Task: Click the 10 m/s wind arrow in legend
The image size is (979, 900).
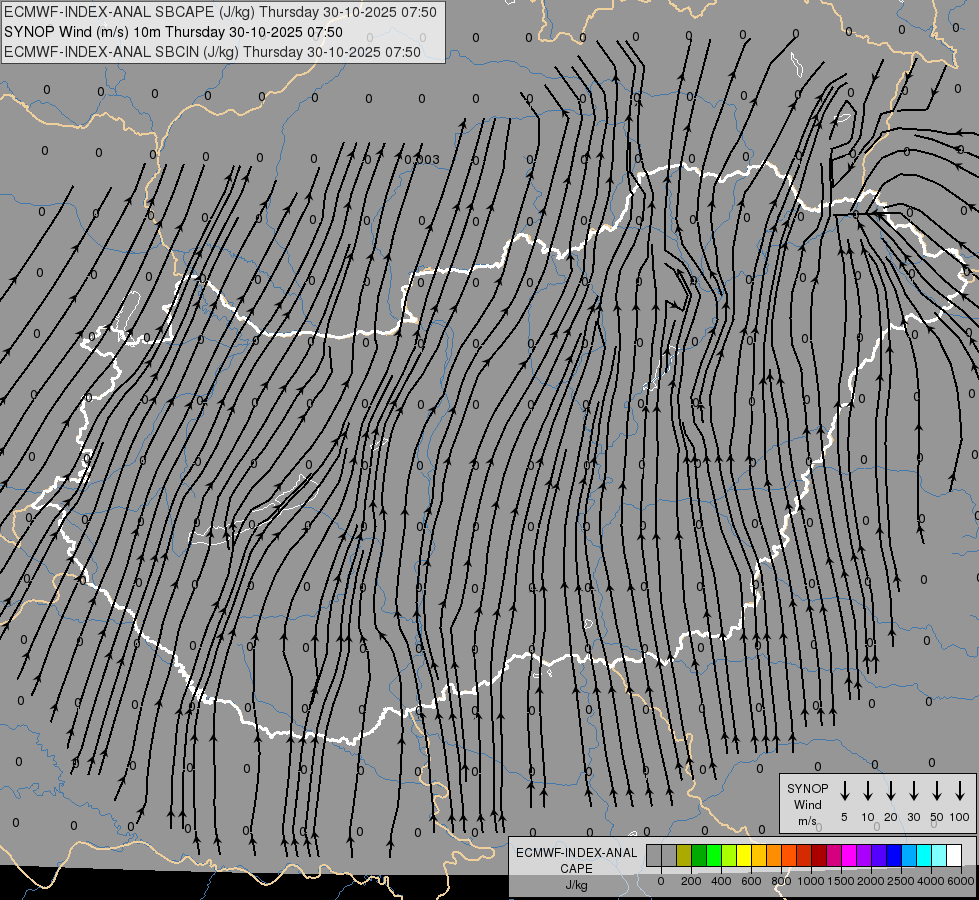Action: click(x=867, y=791)
